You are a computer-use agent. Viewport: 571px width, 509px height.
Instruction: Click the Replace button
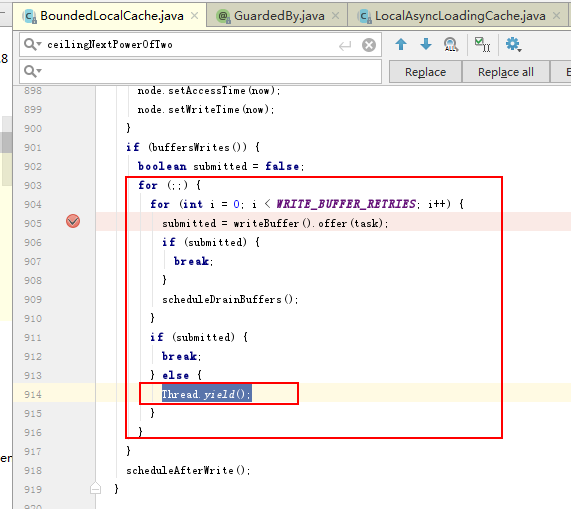coord(425,72)
